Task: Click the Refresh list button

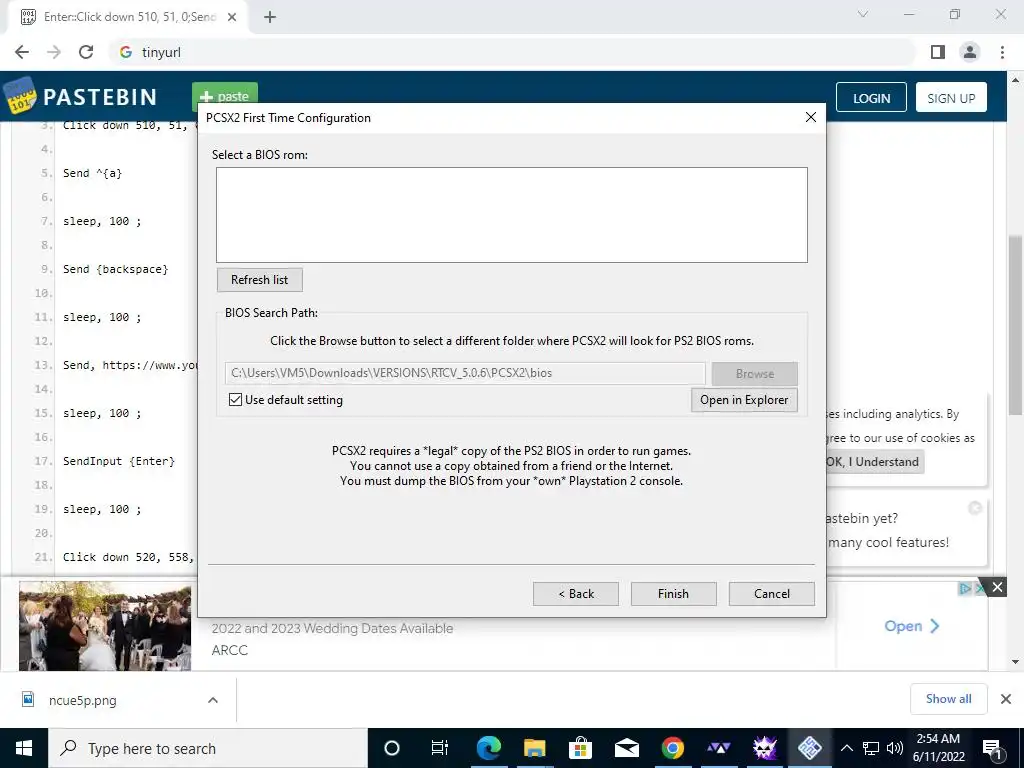Action: [259, 280]
